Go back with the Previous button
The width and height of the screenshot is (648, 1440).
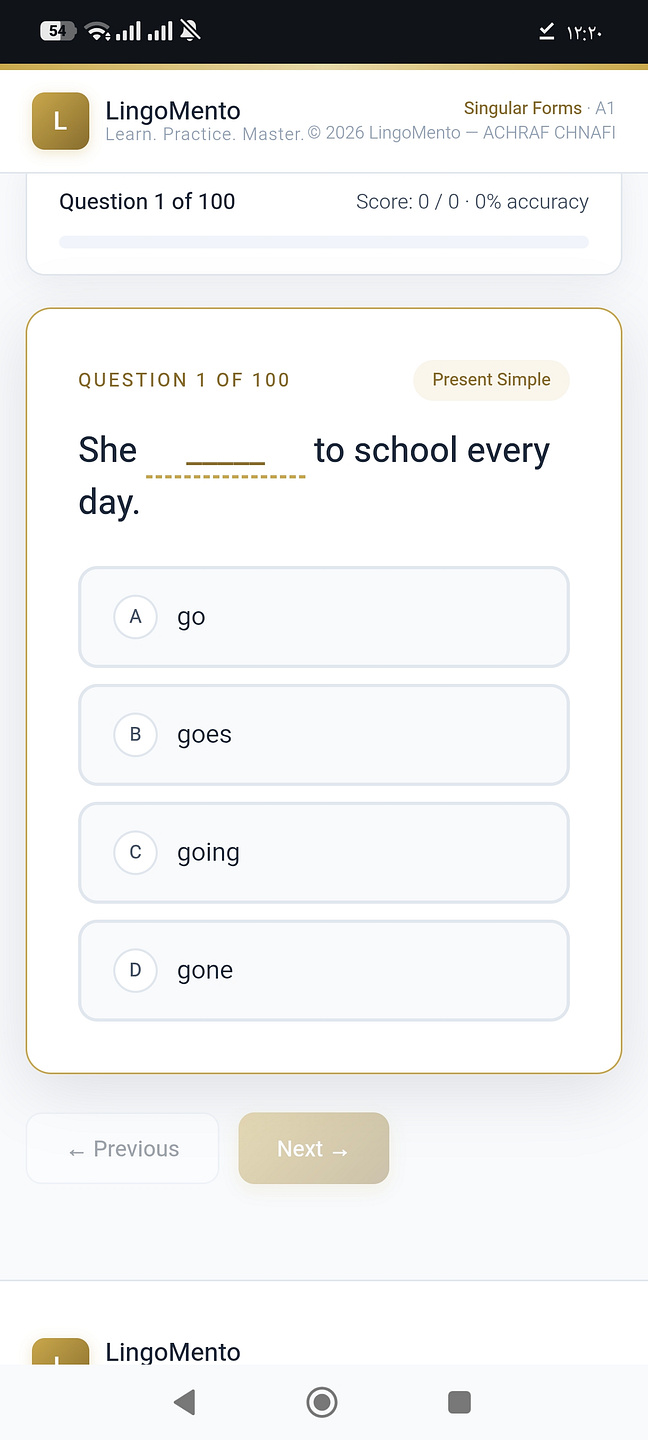(122, 1148)
